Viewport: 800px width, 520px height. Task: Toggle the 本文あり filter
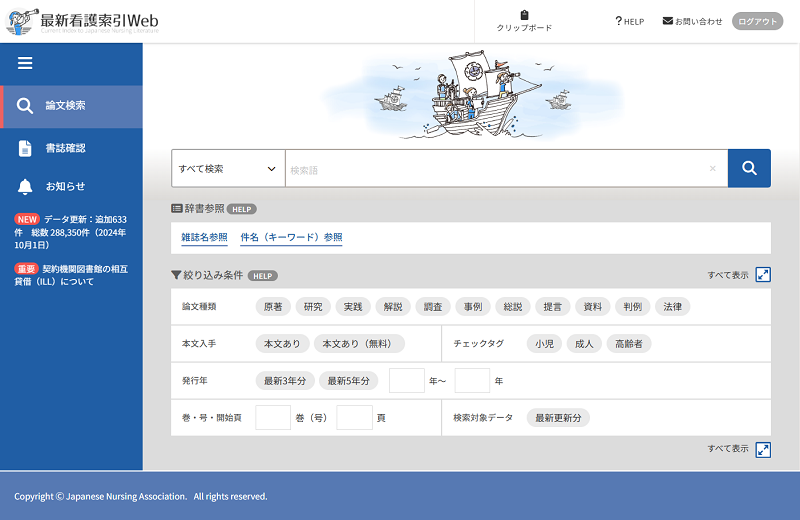click(x=282, y=344)
